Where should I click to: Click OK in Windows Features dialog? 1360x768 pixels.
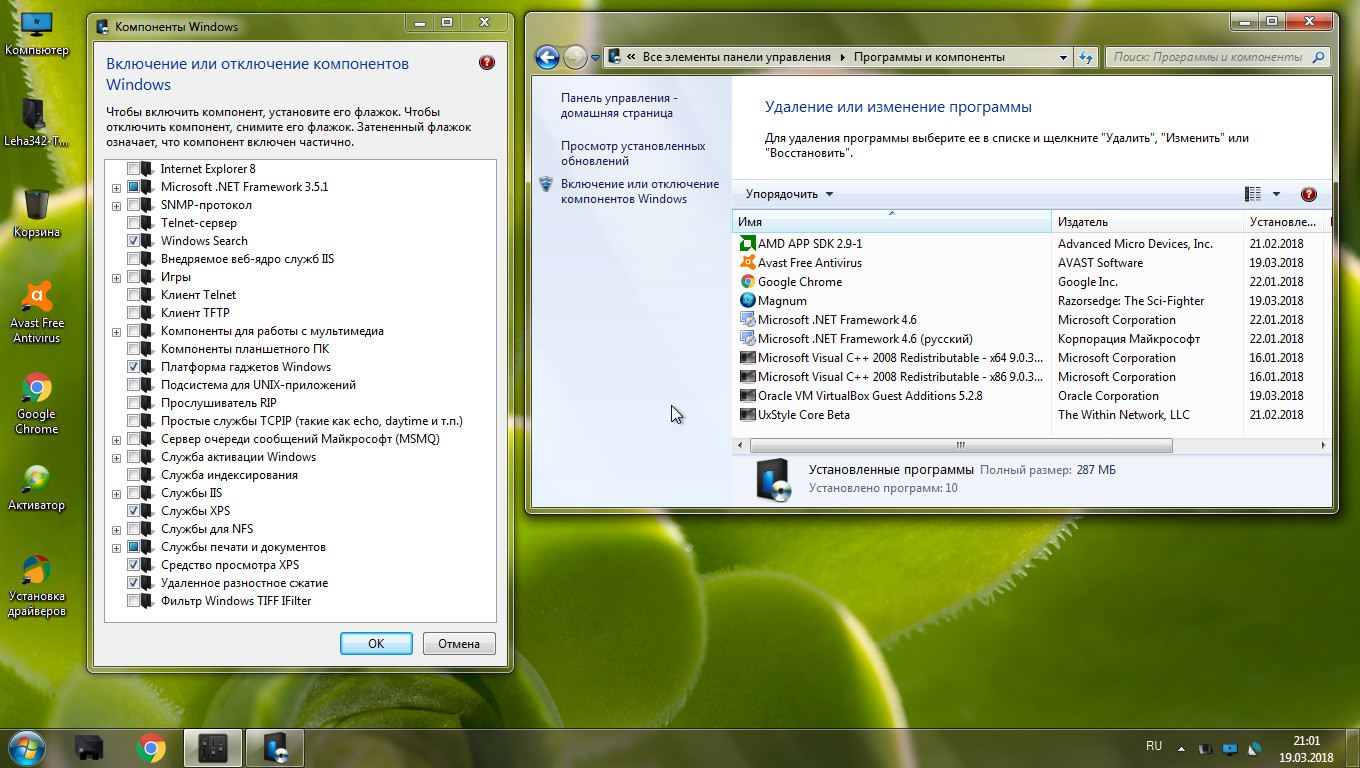[x=376, y=643]
